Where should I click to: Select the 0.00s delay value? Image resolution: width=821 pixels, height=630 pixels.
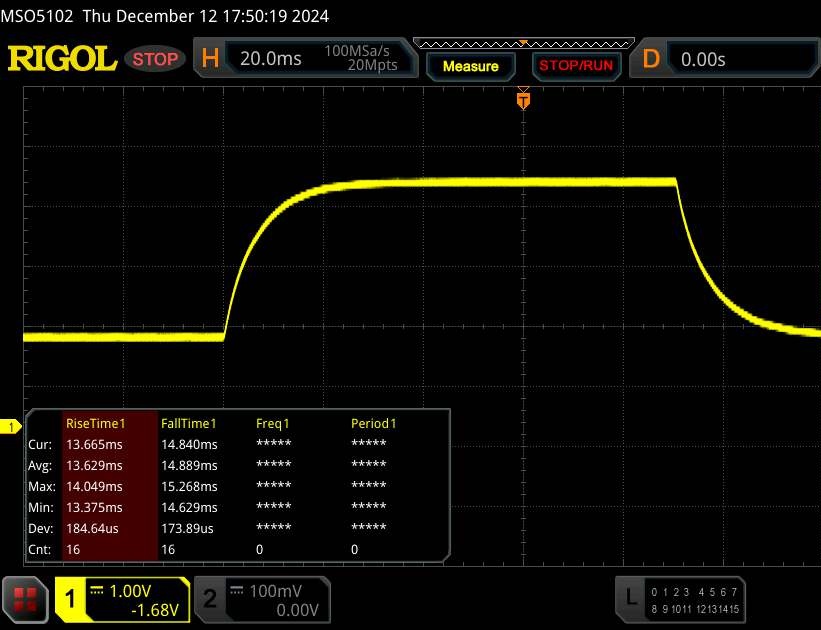click(703, 59)
